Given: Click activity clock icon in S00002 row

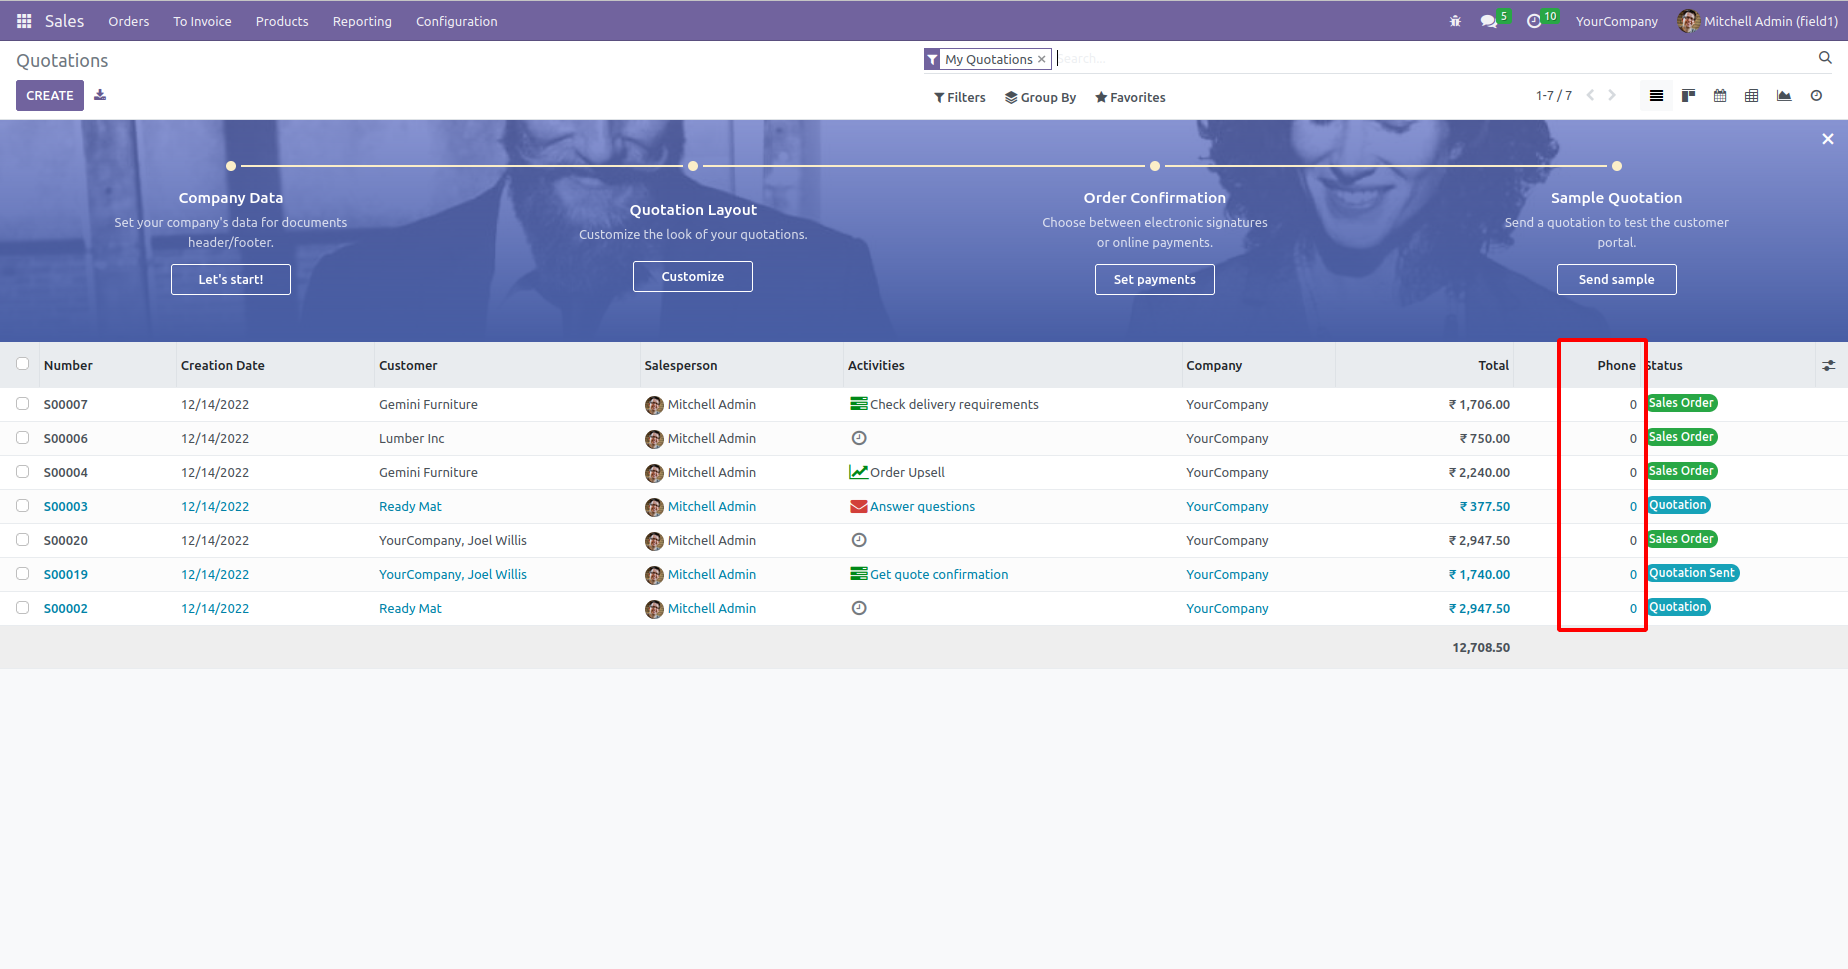Looking at the screenshot, I should coord(859,608).
